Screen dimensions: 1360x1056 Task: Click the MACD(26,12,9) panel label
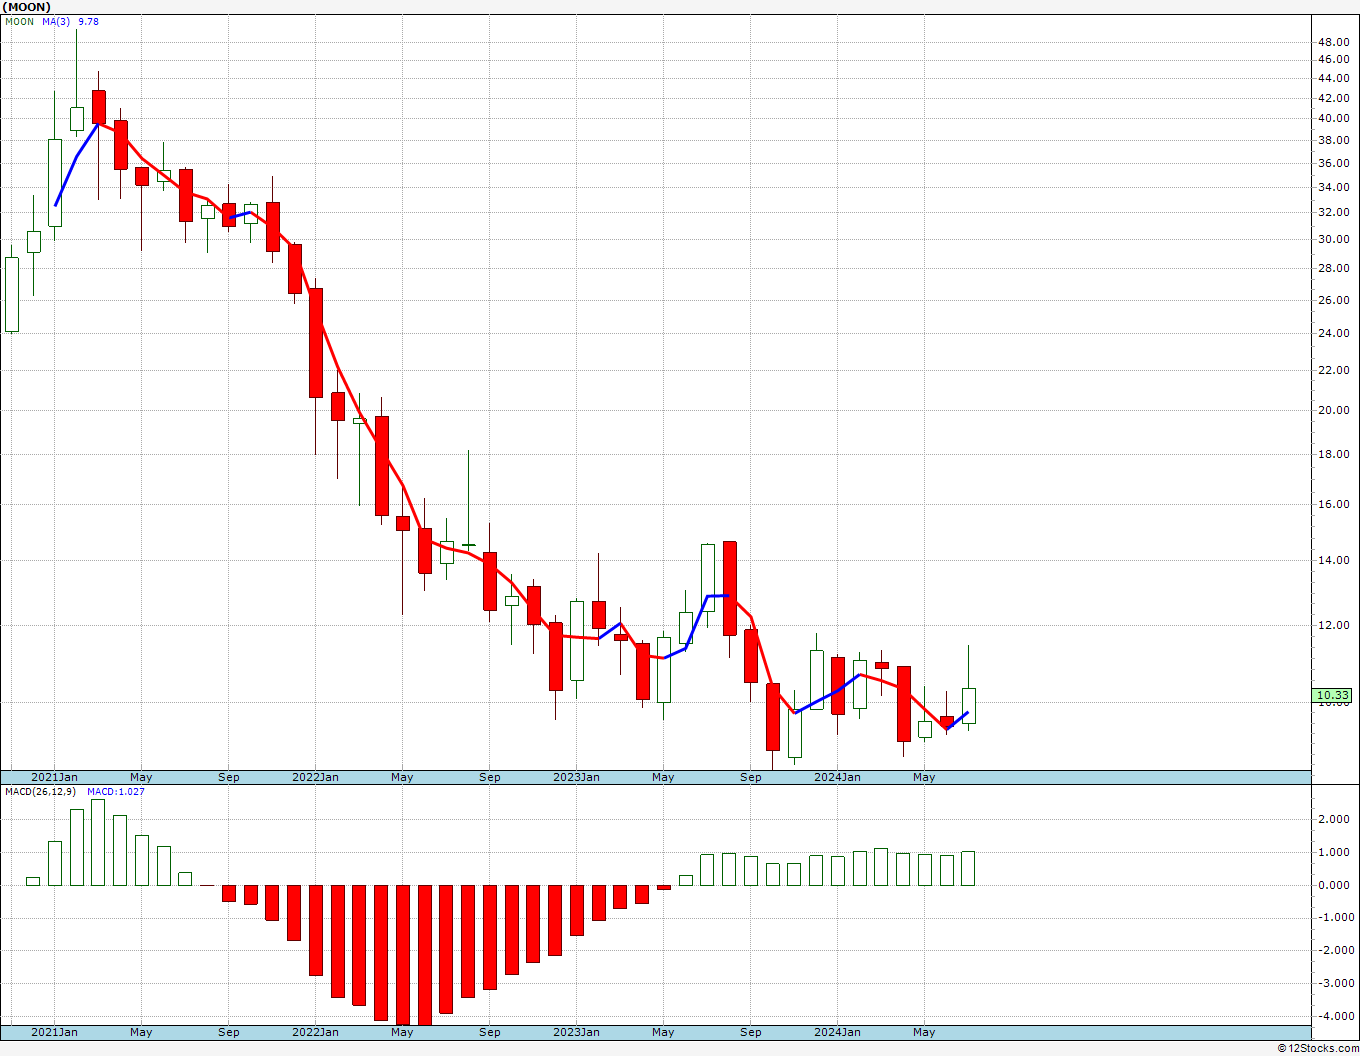click(x=41, y=791)
